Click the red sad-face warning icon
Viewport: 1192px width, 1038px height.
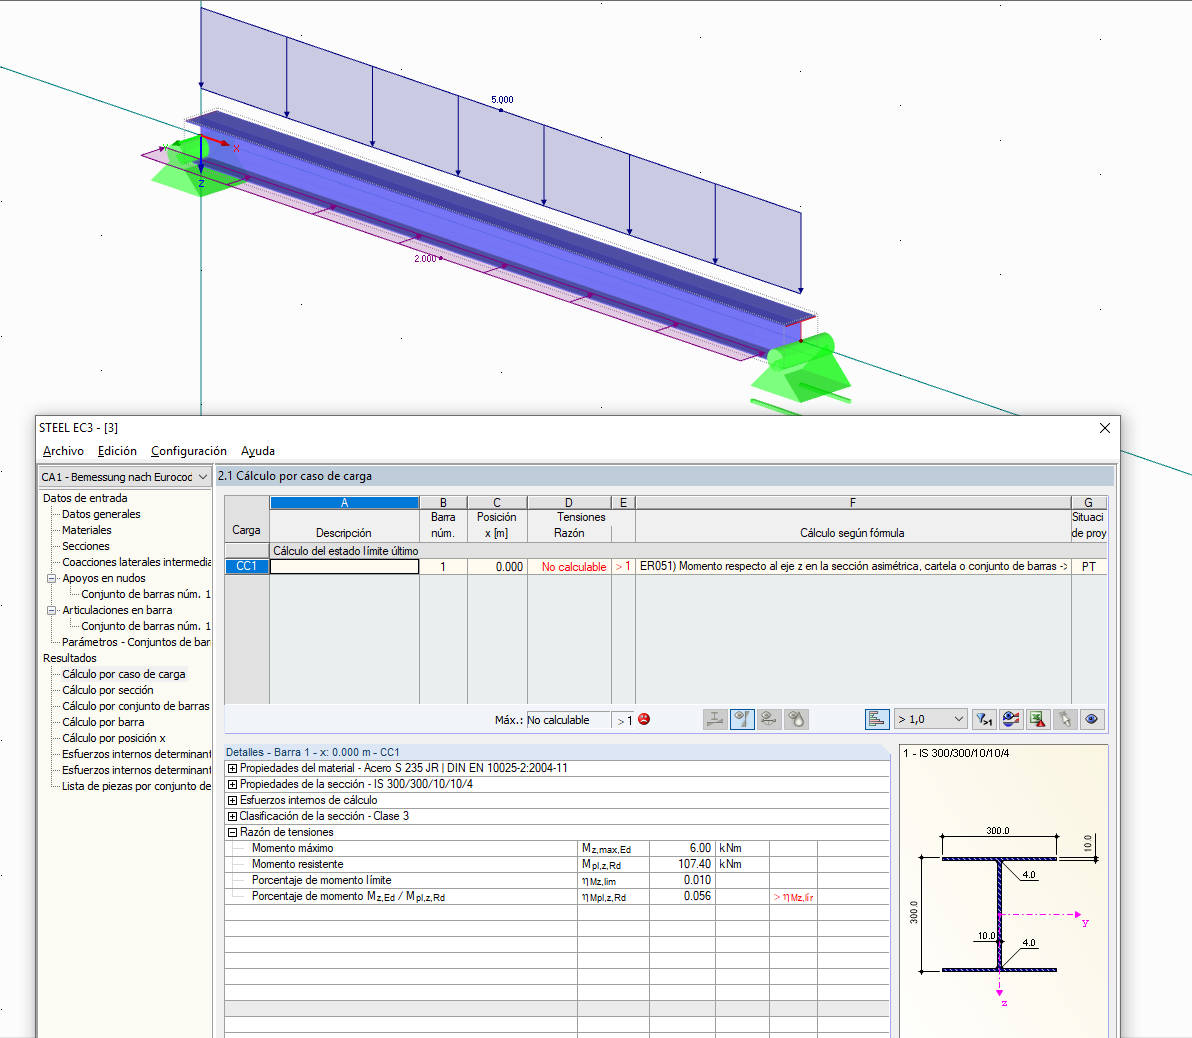[644, 719]
